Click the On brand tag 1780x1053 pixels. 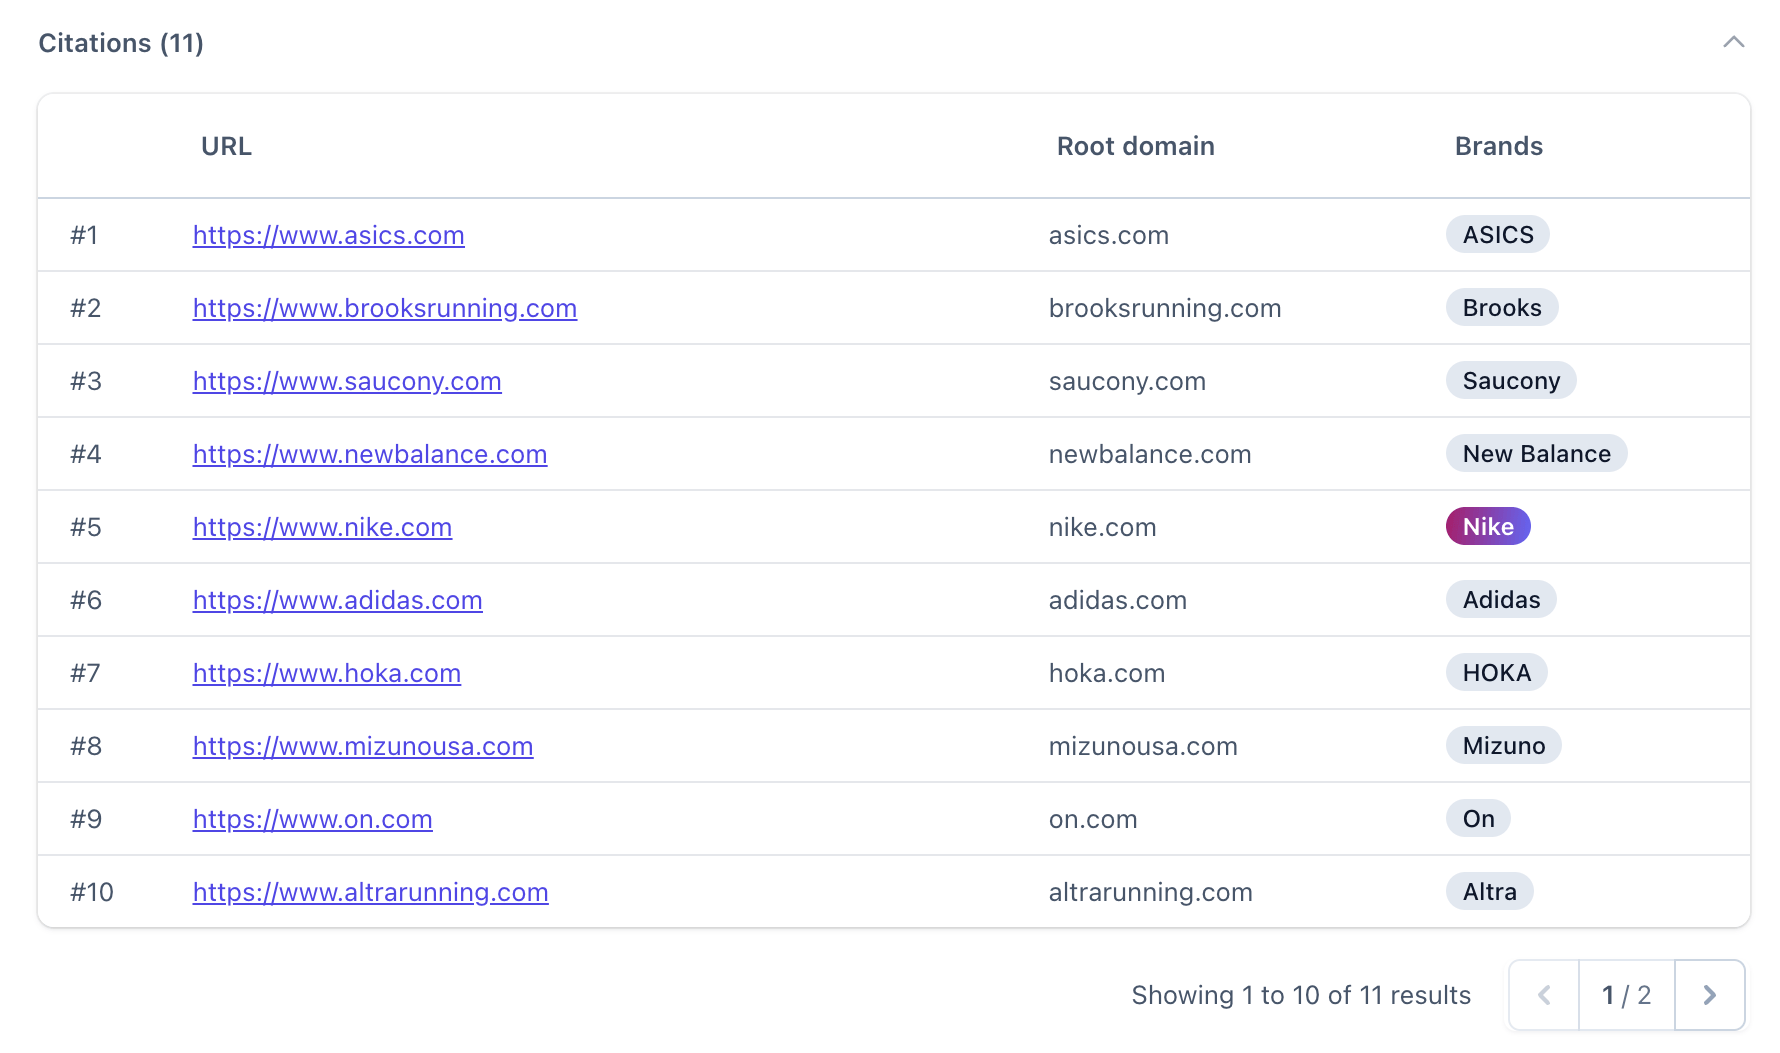[1478, 819]
